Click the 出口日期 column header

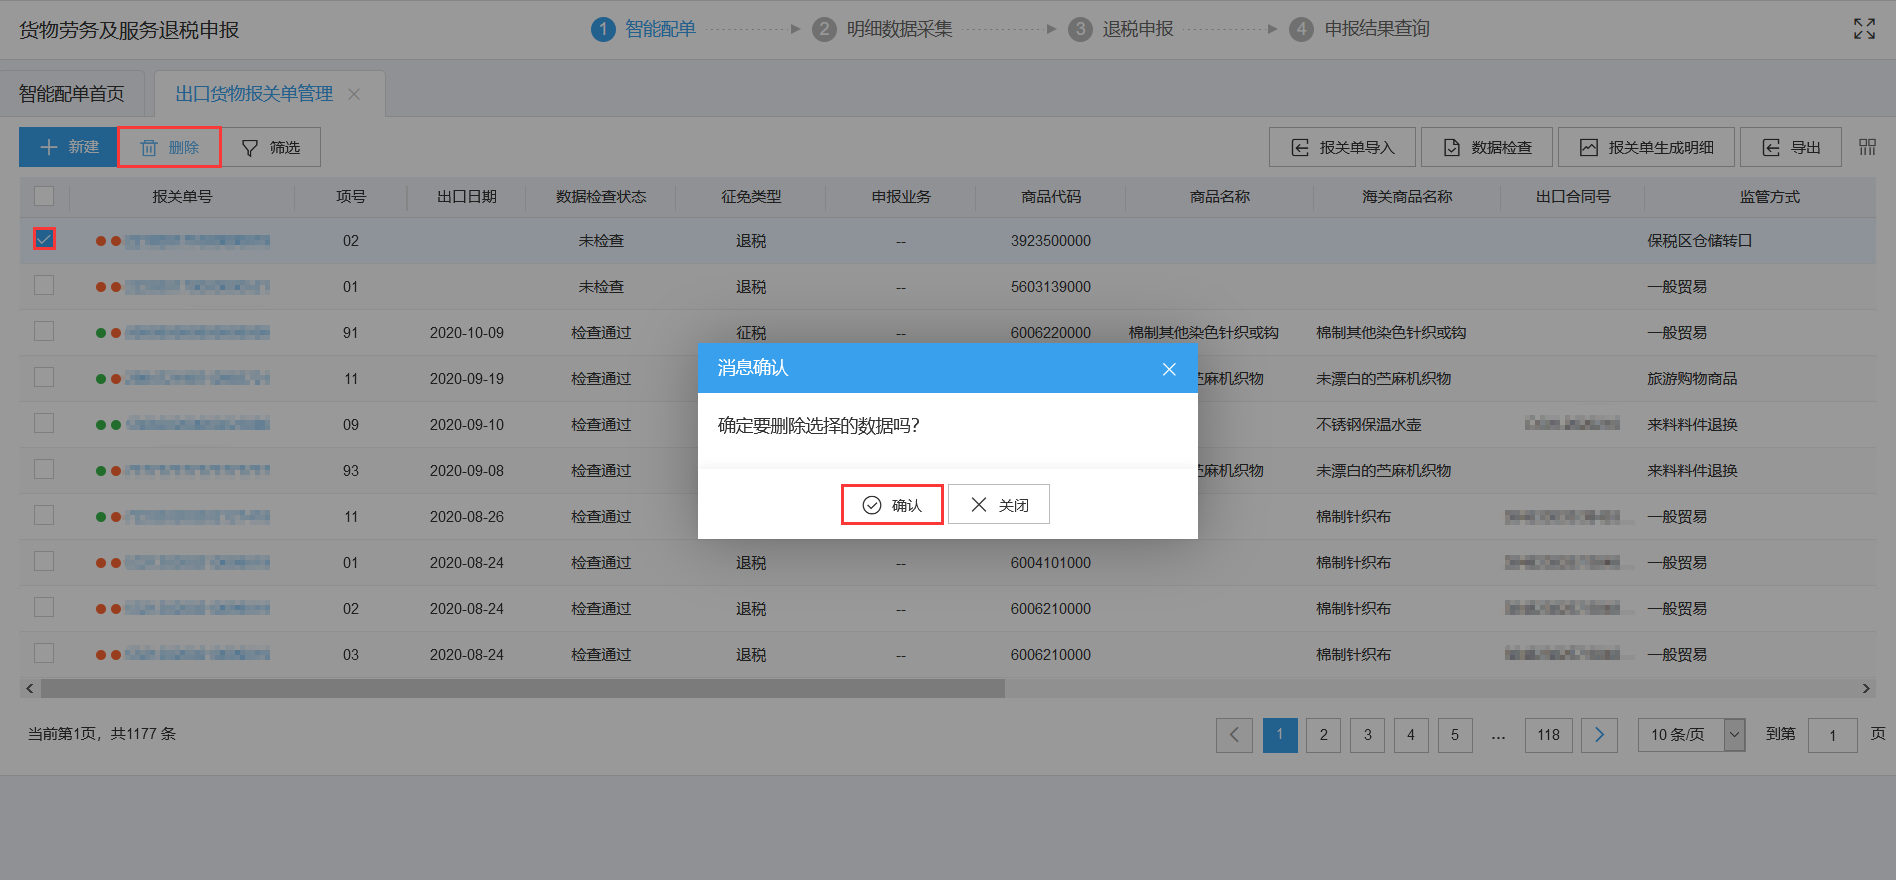pos(467,197)
